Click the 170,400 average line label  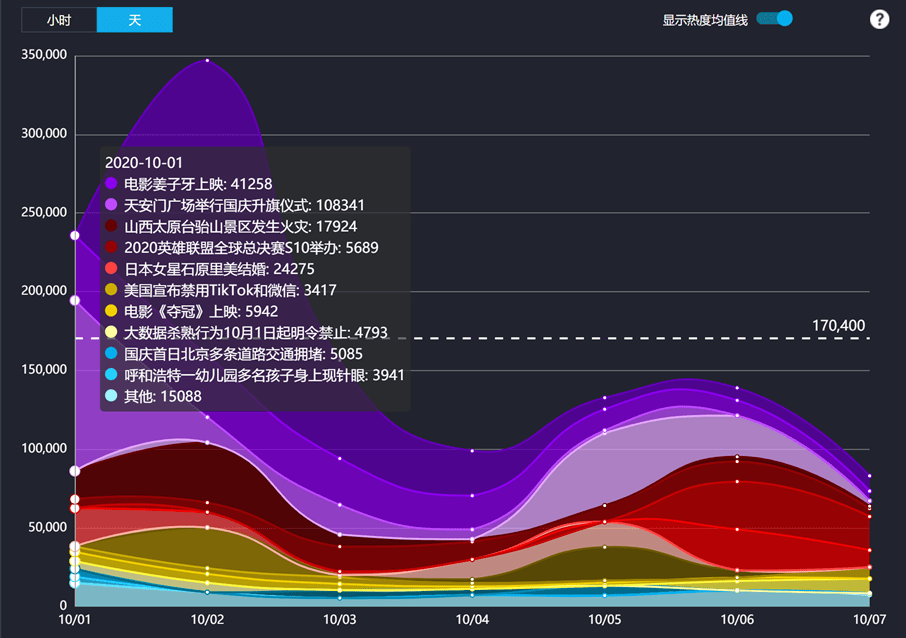pyautogui.click(x=838, y=326)
